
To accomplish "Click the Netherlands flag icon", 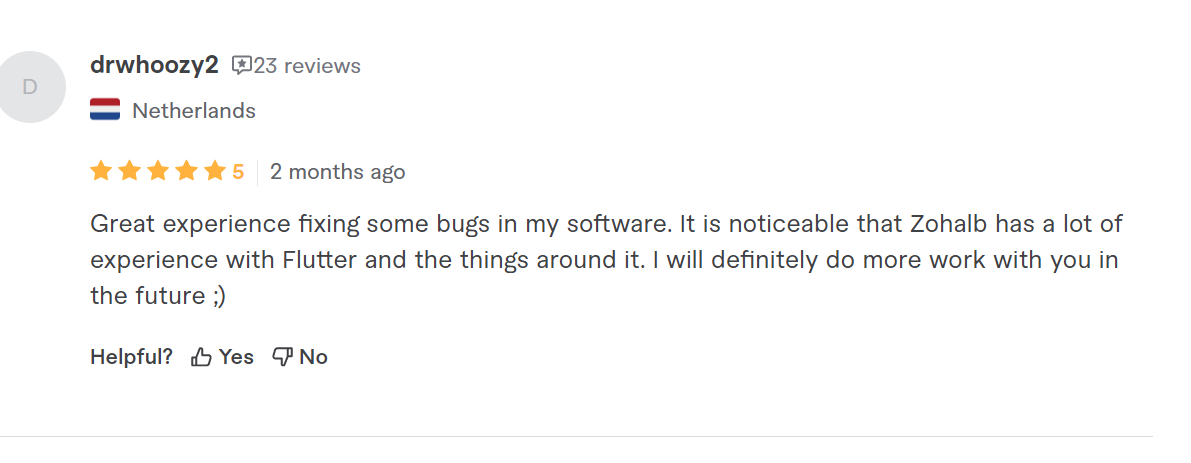I will tap(105, 110).
